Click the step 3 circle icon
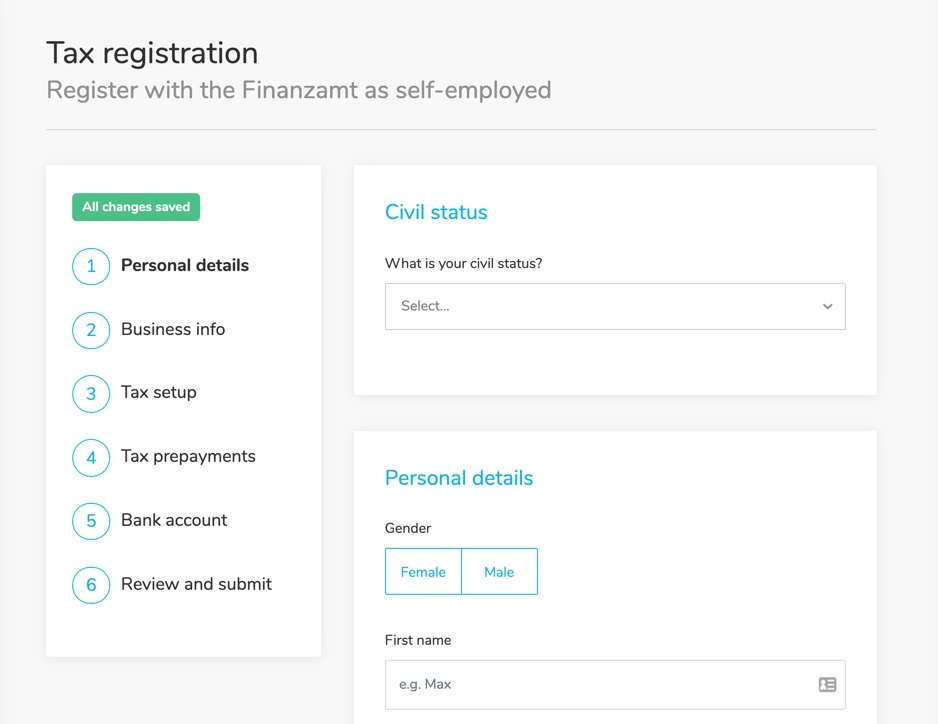Image resolution: width=938 pixels, height=724 pixels. tap(91, 393)
